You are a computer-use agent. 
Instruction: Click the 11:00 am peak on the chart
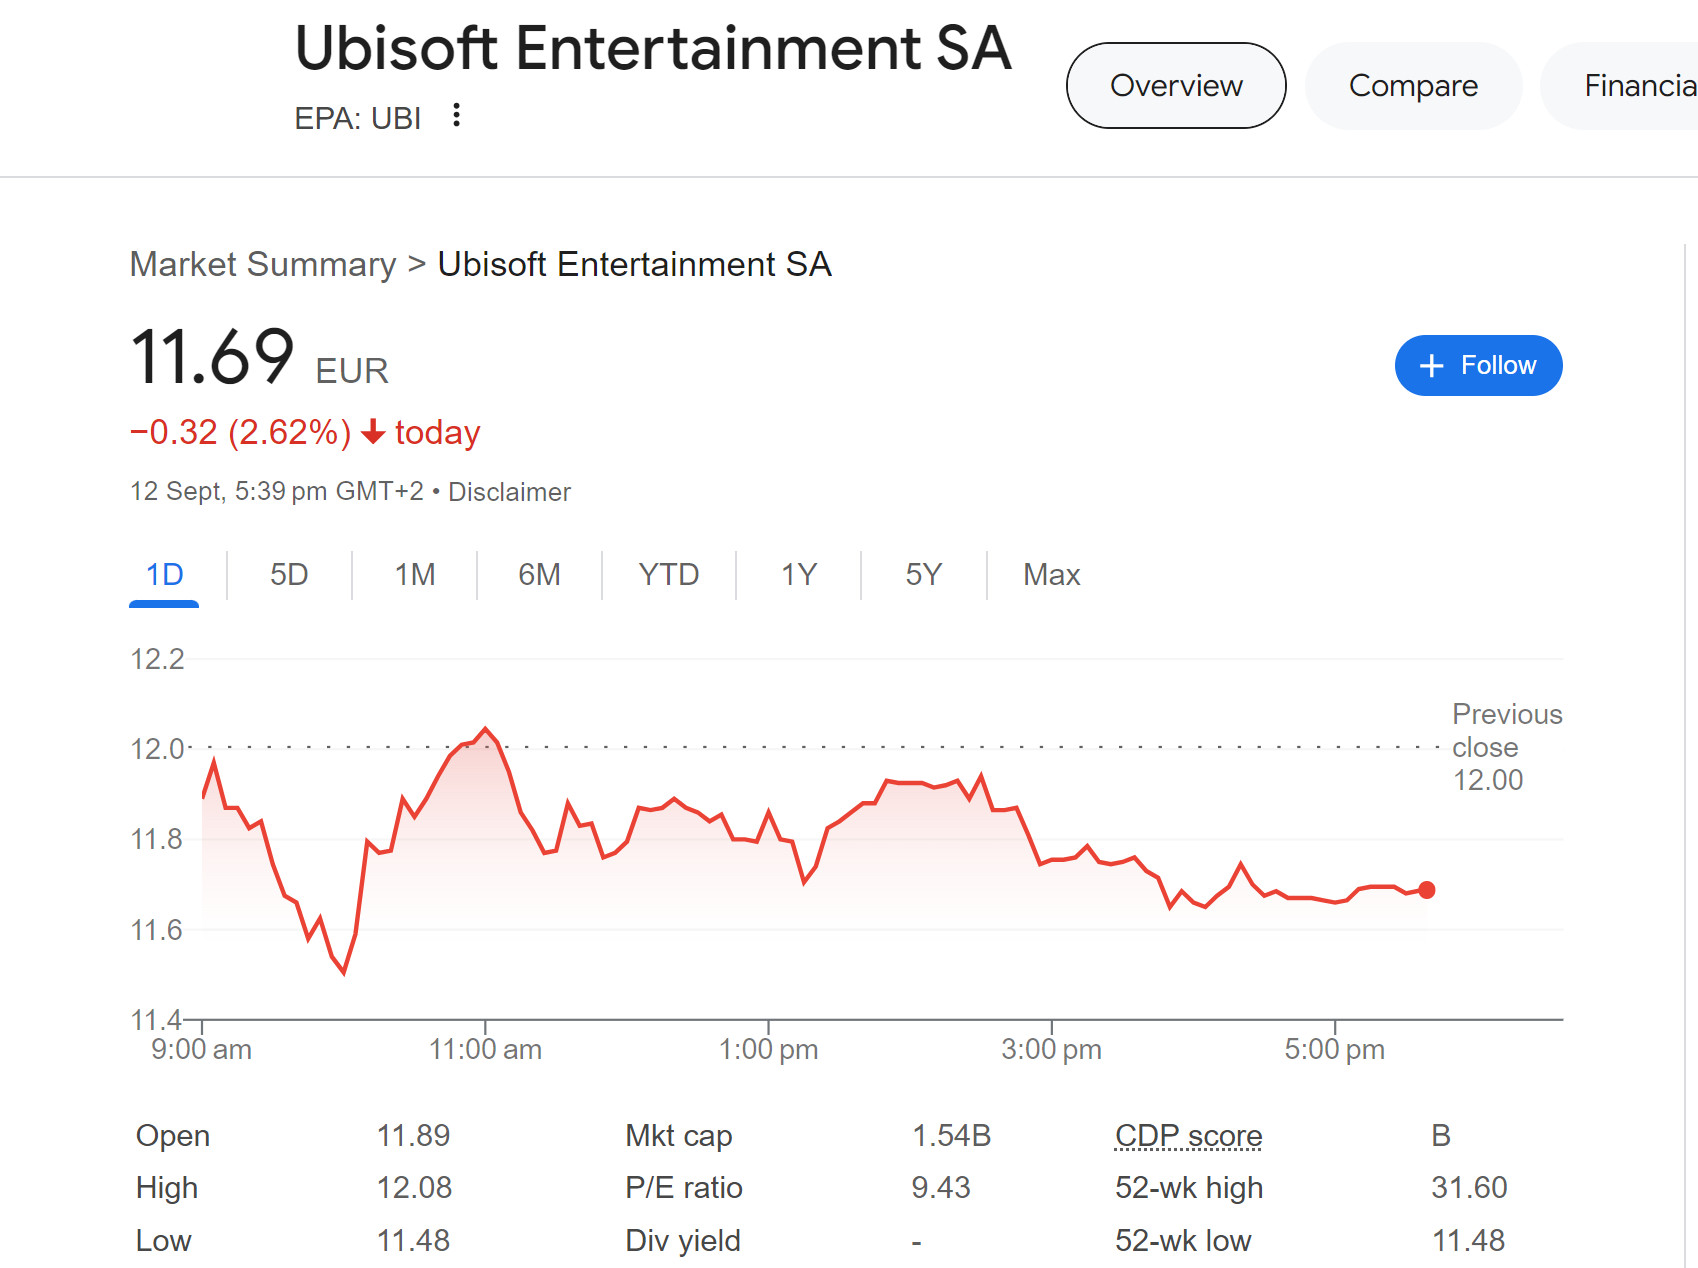pyautogui.click(x=486, y=729)
